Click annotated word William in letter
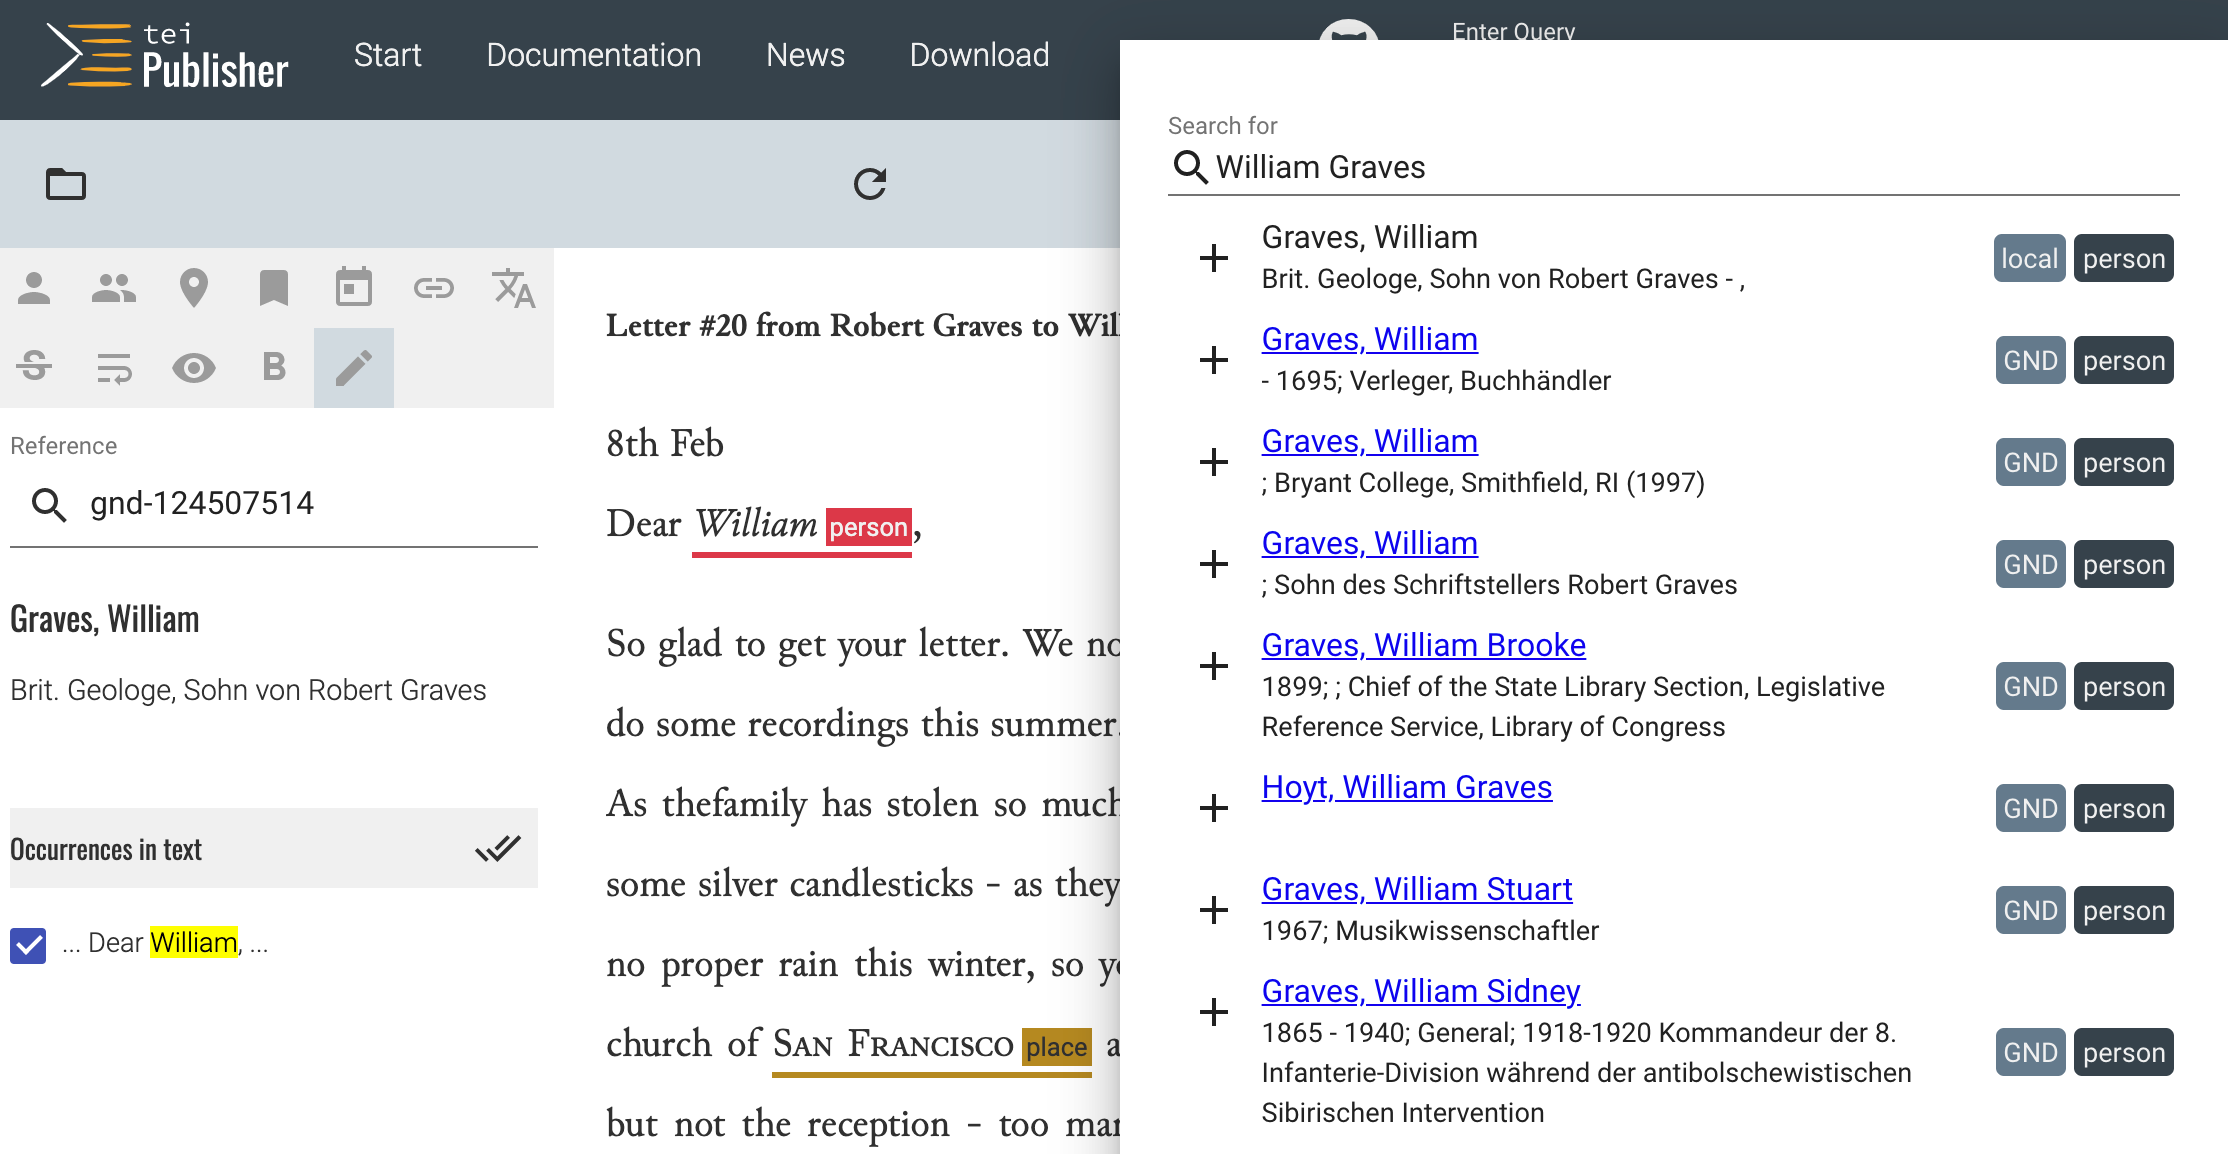The height and width of the screenshot is (1154, 2228). click(x=756, y=524)
